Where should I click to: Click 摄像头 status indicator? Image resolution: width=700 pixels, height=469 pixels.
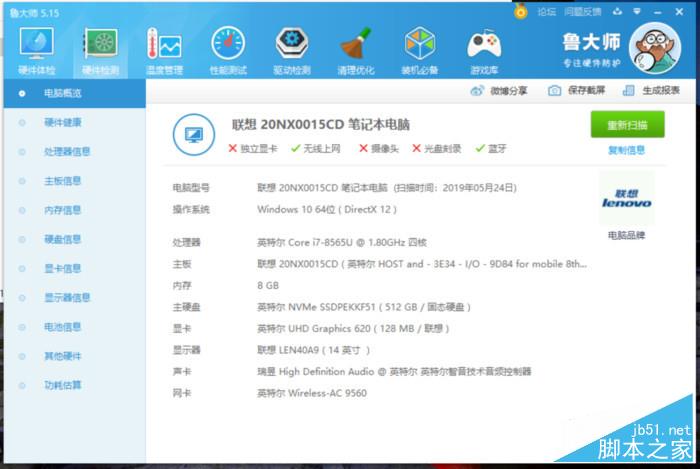pyautogui.click(x=379, y=149)
